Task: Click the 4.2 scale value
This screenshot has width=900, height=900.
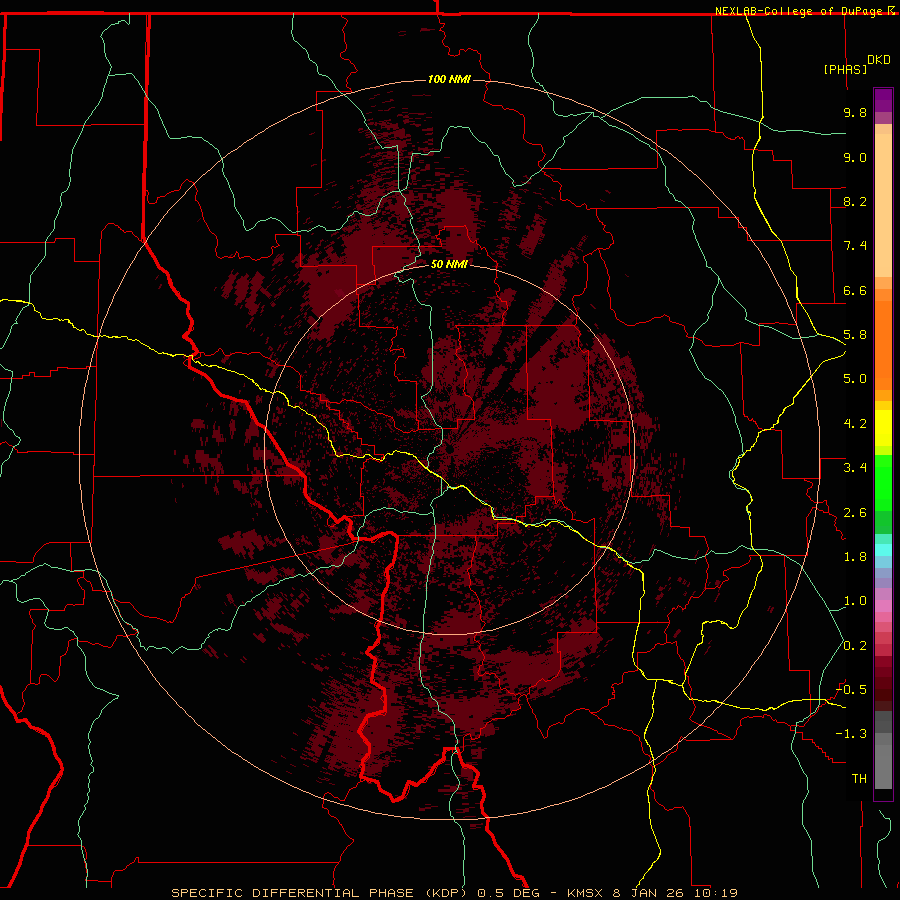Action: click(x=854, y=424)
